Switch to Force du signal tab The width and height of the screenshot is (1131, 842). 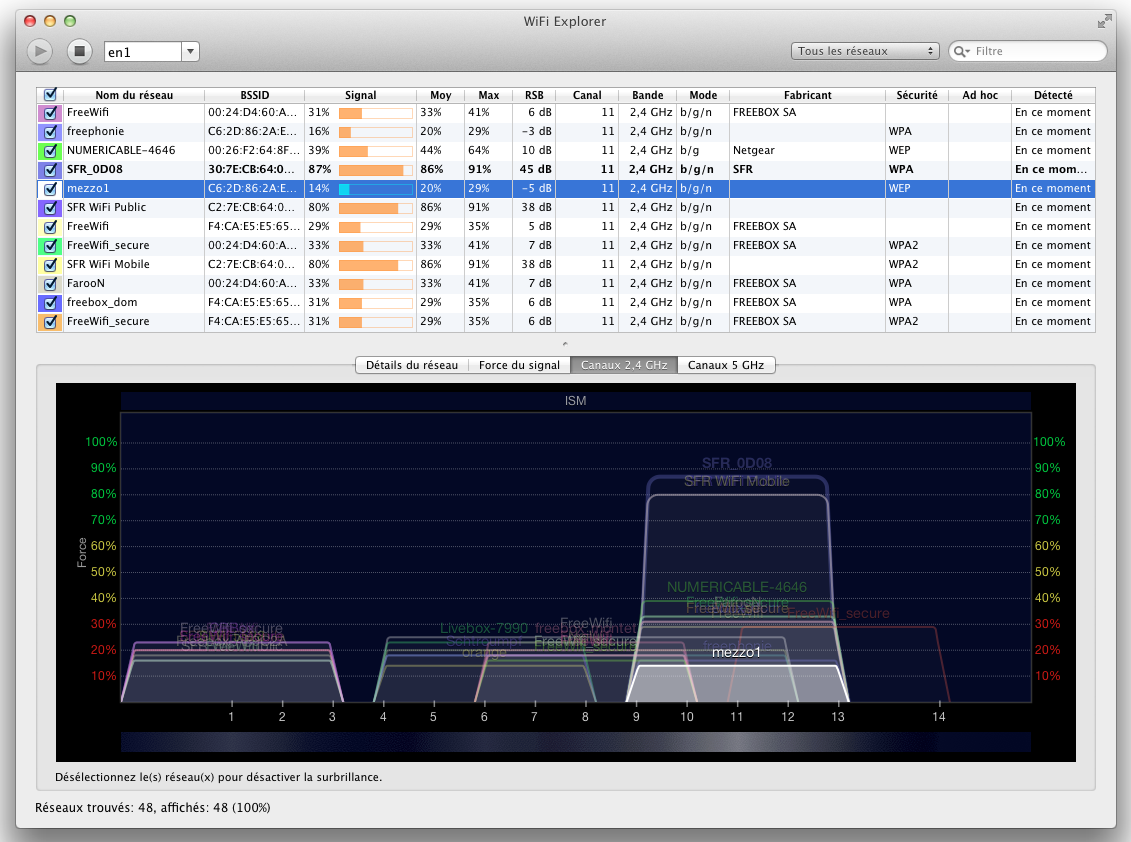[519, 365]
